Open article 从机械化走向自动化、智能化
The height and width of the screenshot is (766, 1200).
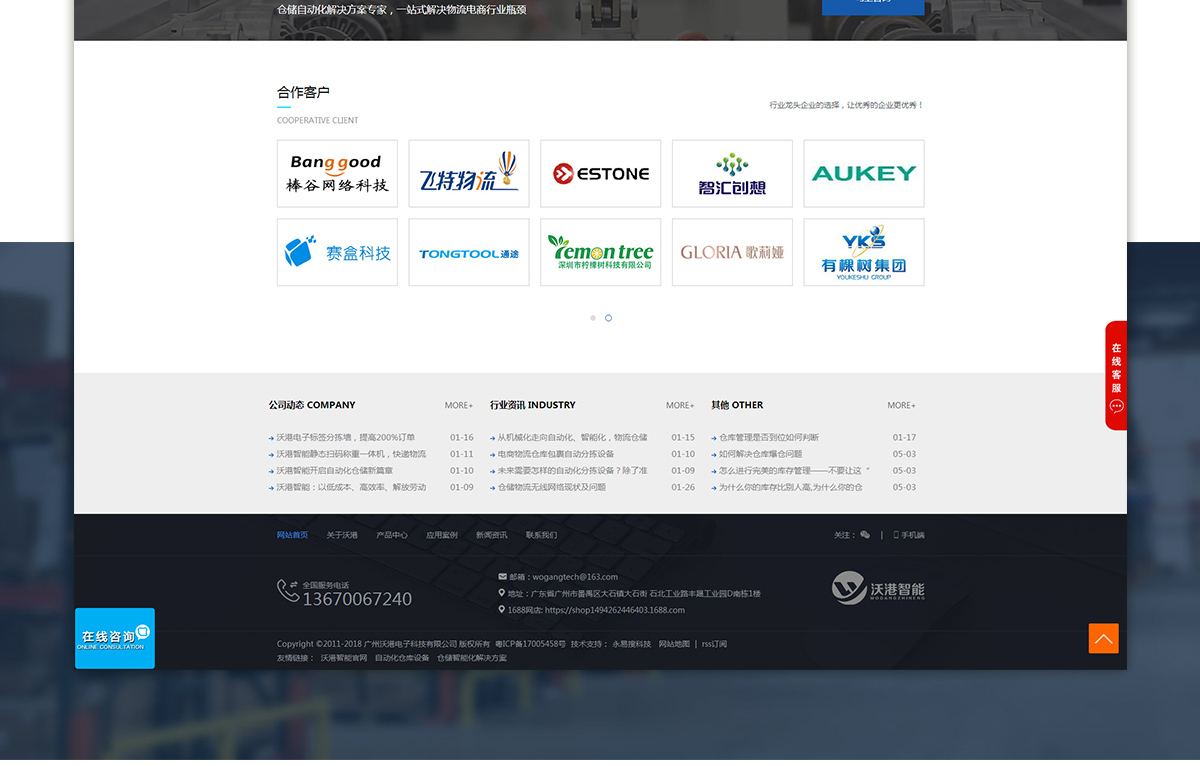coord(572,437)
